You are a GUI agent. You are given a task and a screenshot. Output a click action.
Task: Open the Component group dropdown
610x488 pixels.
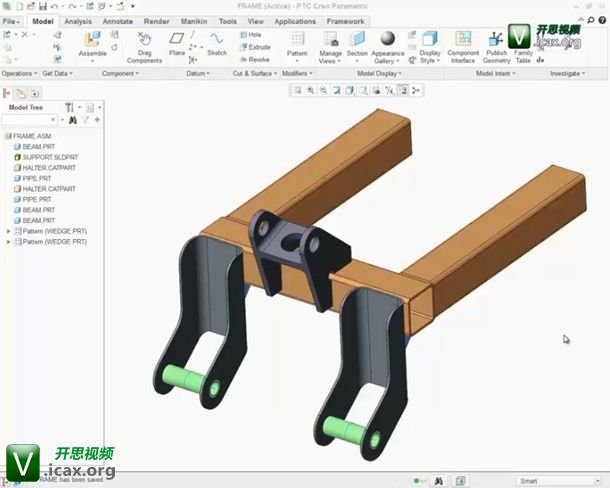[x=120, y=74]
